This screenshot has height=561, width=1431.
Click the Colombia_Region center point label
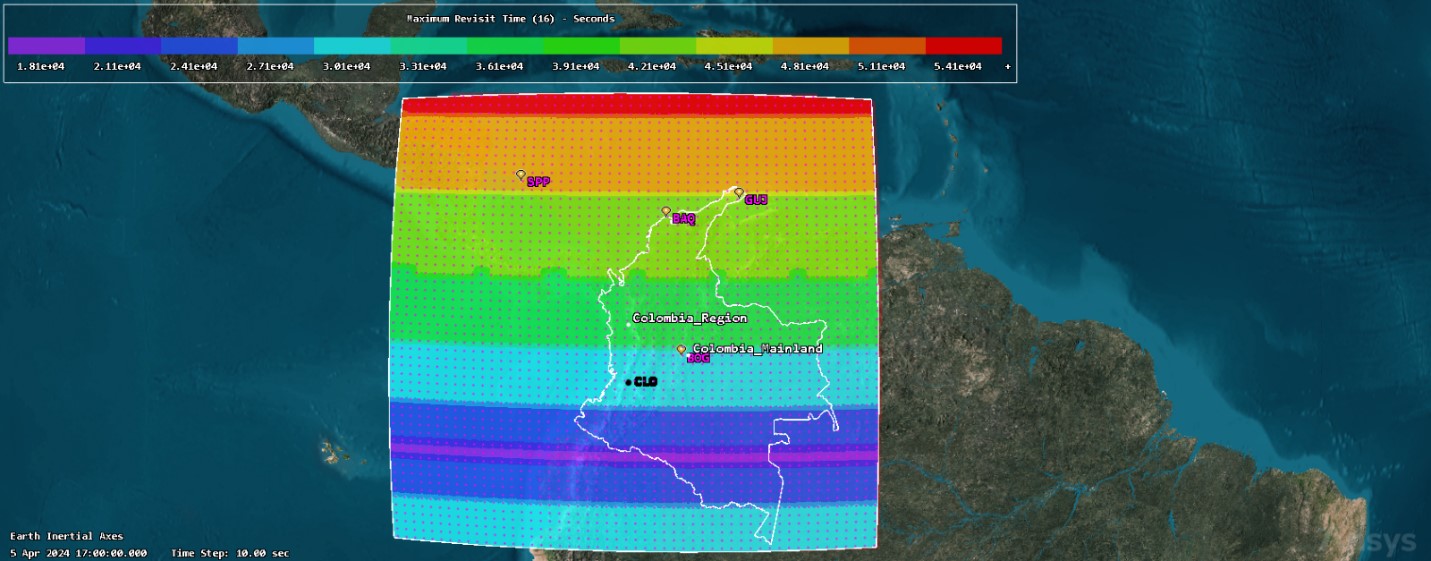coord(689,318)
